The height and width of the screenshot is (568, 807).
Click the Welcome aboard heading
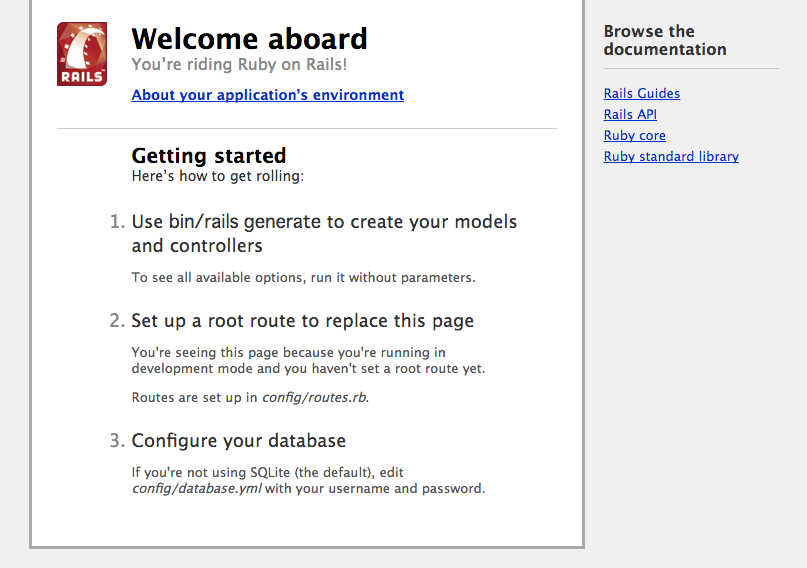[x=250, y=39]
